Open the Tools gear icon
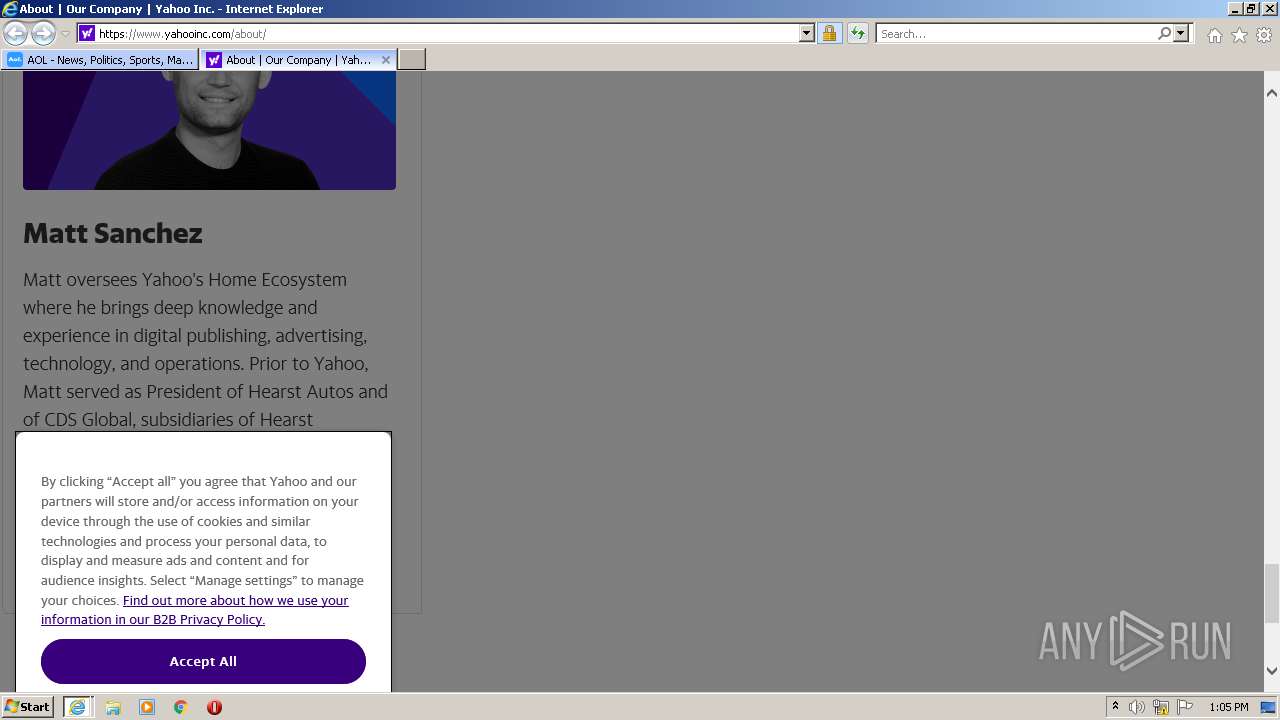The width and height of the screenshot is (1280, 720). [x=1264, y=35]
